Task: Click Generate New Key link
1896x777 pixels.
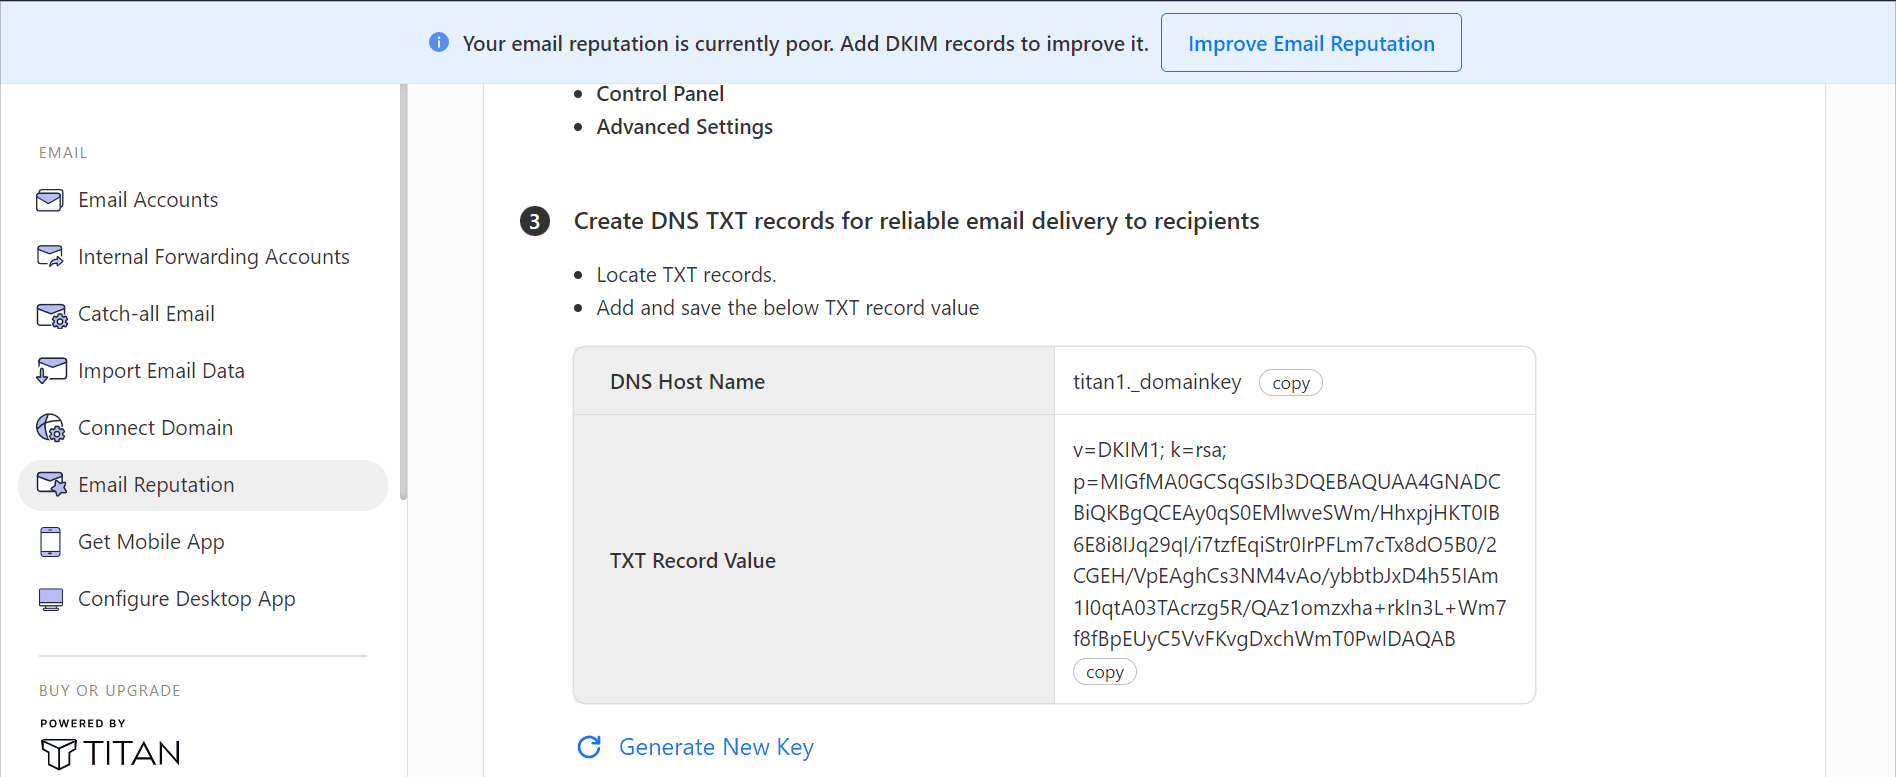Action: tap(716, 747)
